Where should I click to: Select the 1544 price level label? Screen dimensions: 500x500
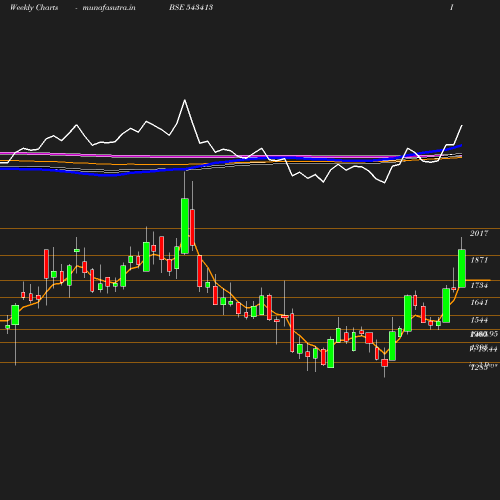tap(479, 320)
